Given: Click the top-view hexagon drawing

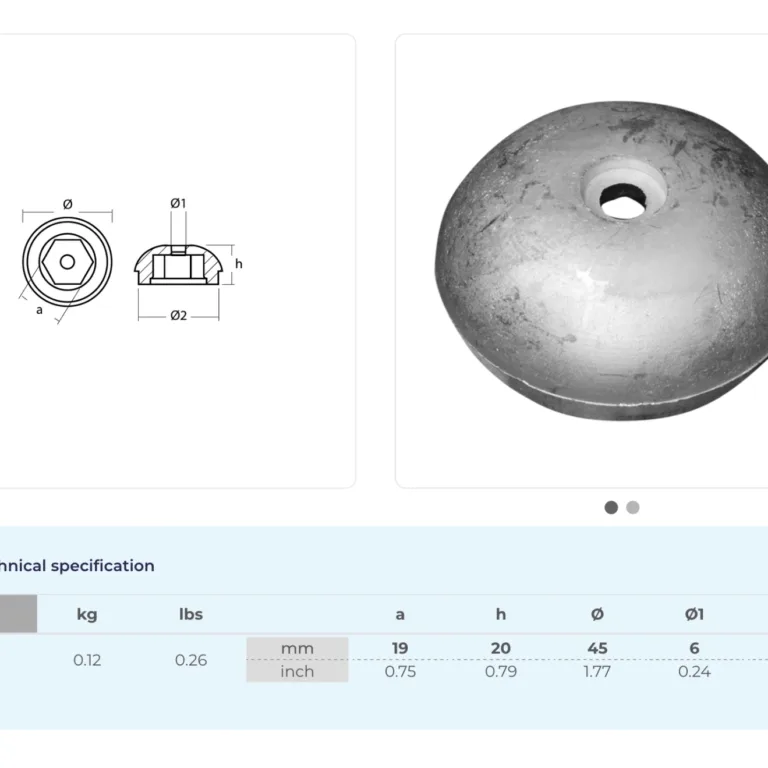Looking at the screenshot, I should [67, 262].
